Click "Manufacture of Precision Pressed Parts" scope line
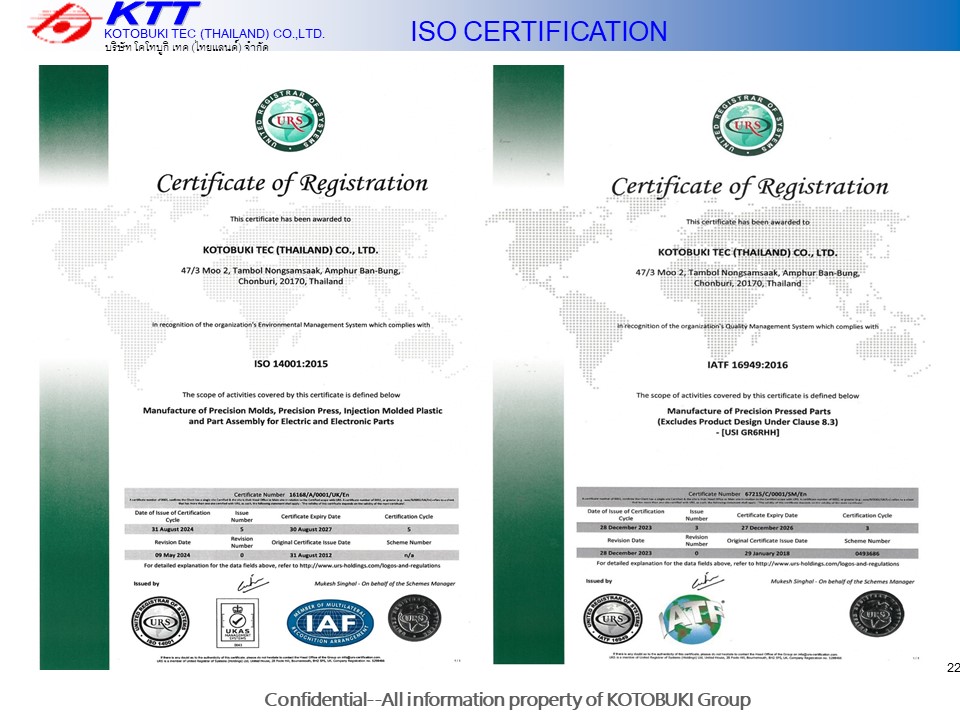960x720 pixels. click(x=749, y=411)
